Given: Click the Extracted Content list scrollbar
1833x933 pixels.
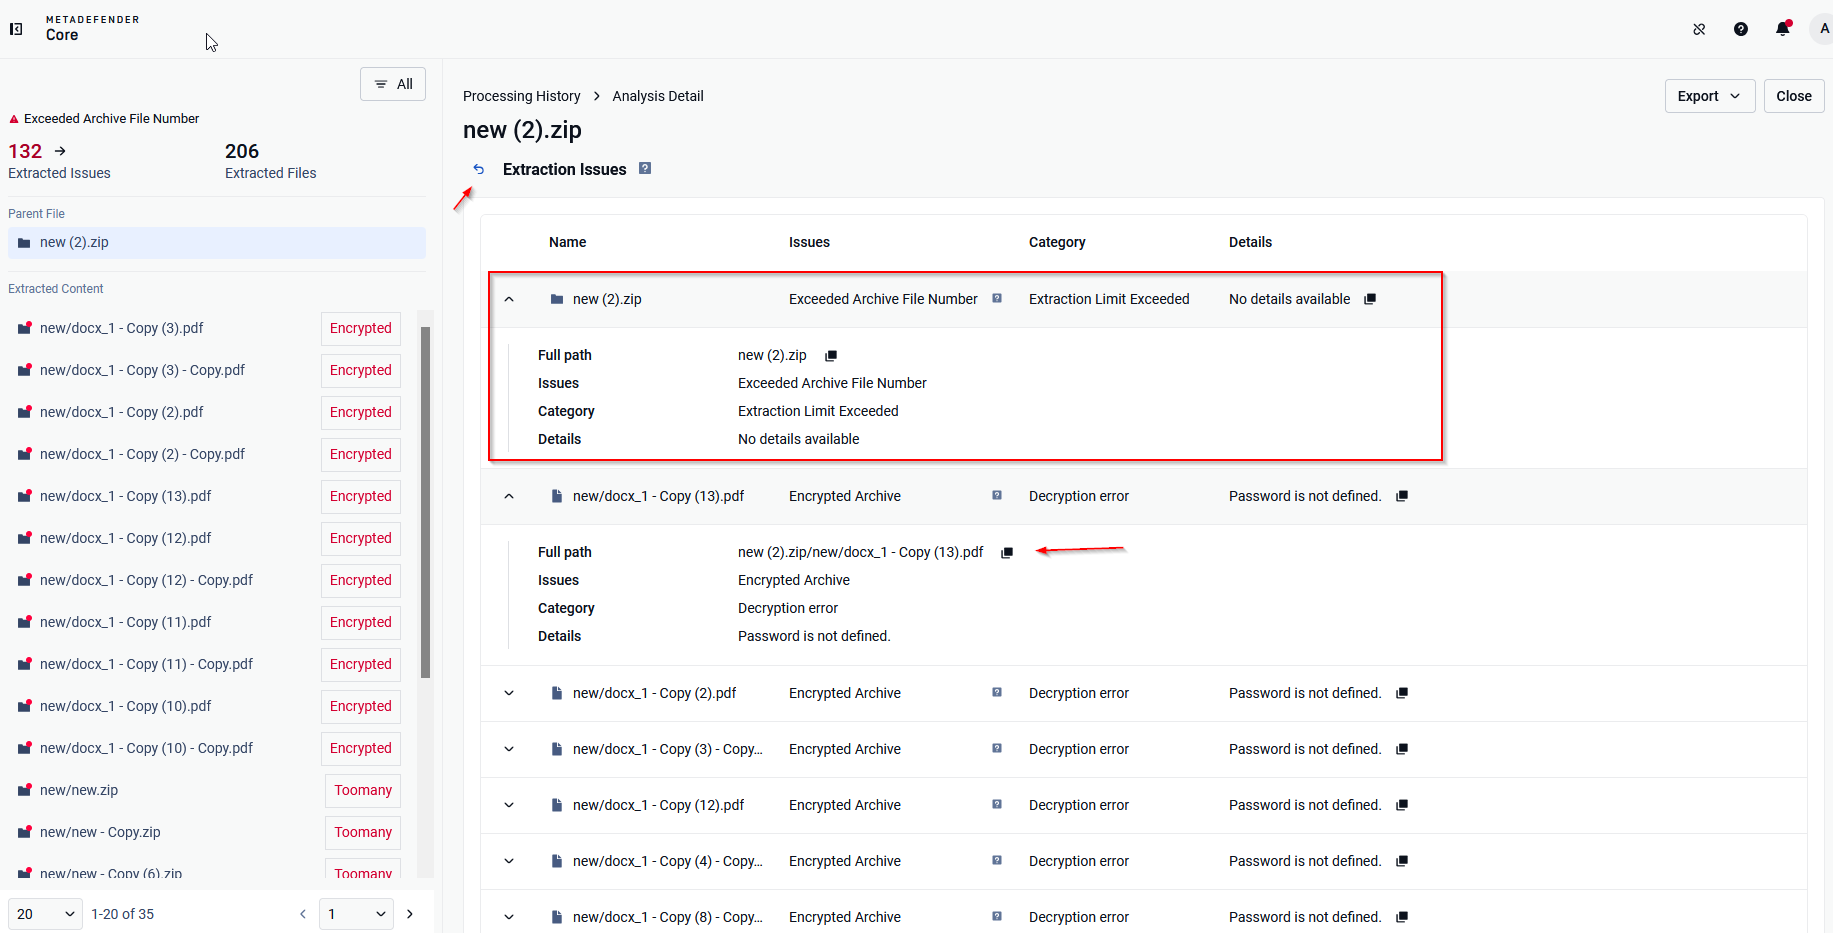Looking at the screenshot, I should (426, 502).
